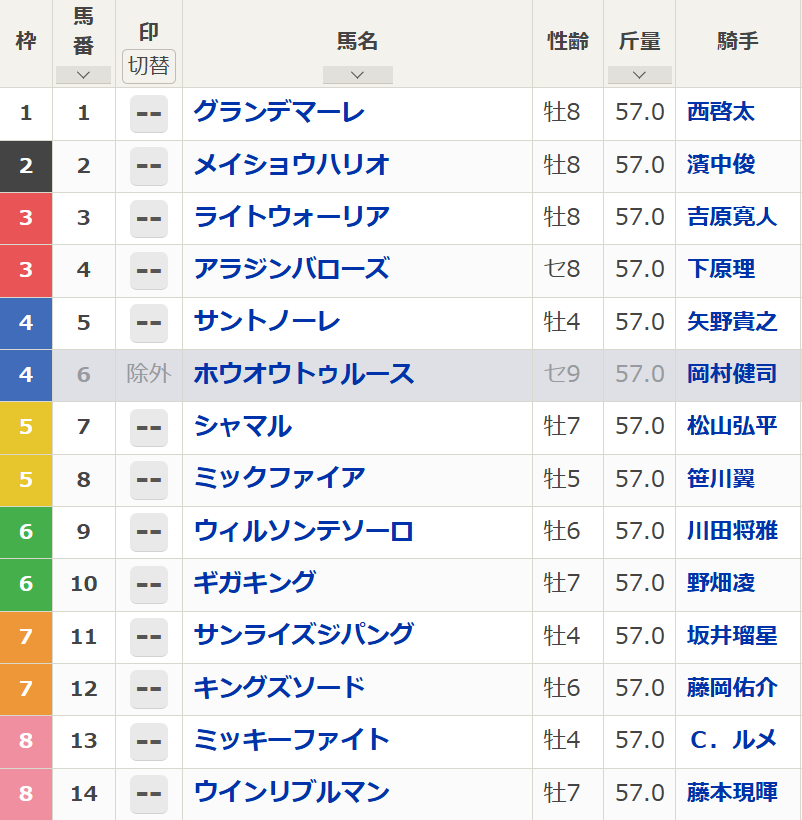
Task: Open the mark picker beside ライトウォーリア
Action: pyautogui.click(x=149, y=217)
